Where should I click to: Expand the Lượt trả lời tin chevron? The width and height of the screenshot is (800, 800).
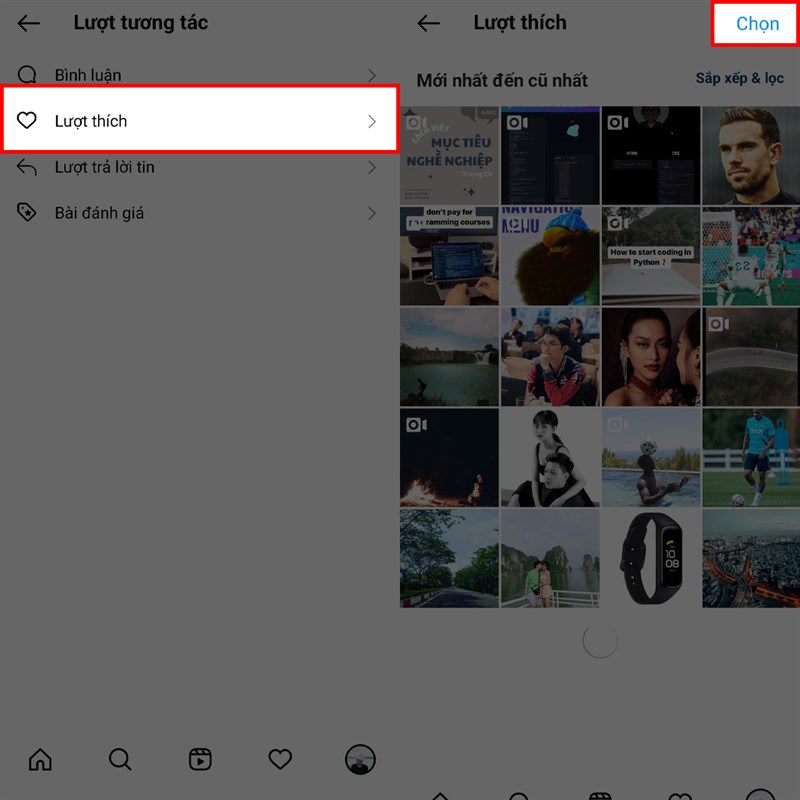(x=373, y=167)
